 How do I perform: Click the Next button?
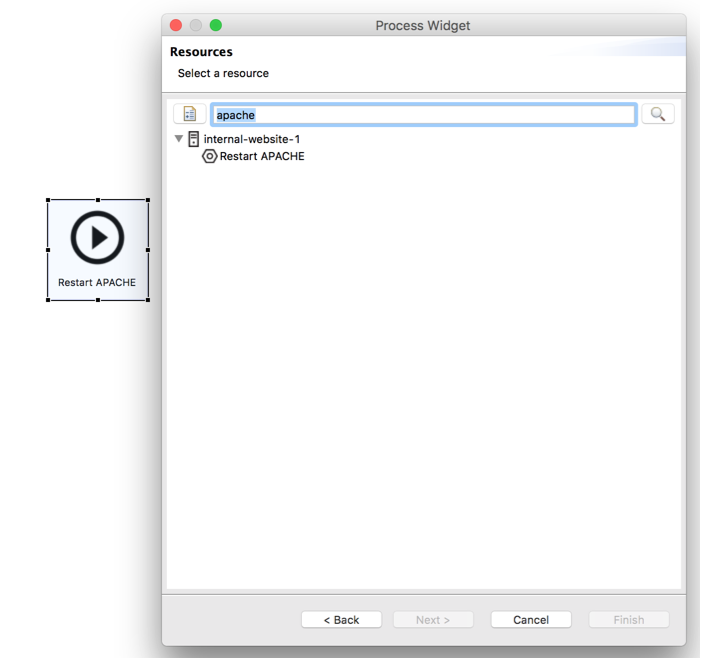tap(432, 620)
